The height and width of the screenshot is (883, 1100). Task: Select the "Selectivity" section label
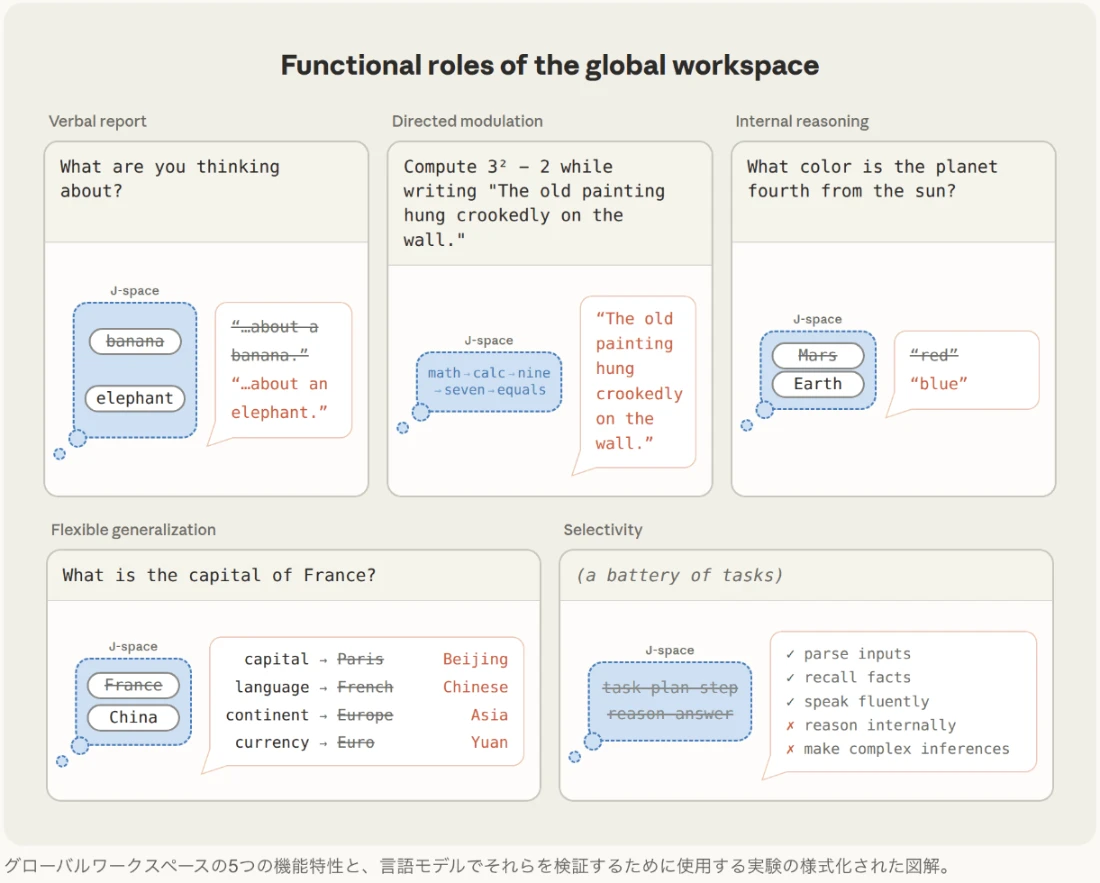pos(603,530)
